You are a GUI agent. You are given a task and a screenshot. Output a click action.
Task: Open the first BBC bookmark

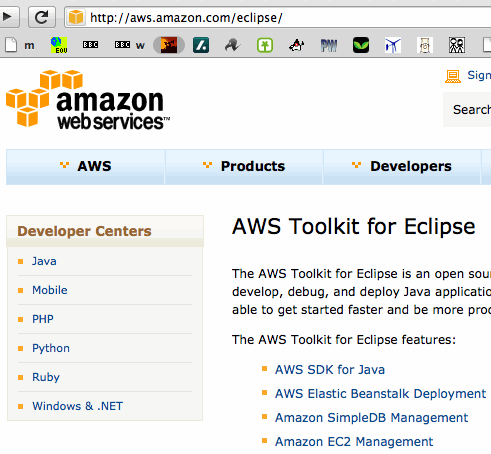pyautogui.click(x=91, y=45)
